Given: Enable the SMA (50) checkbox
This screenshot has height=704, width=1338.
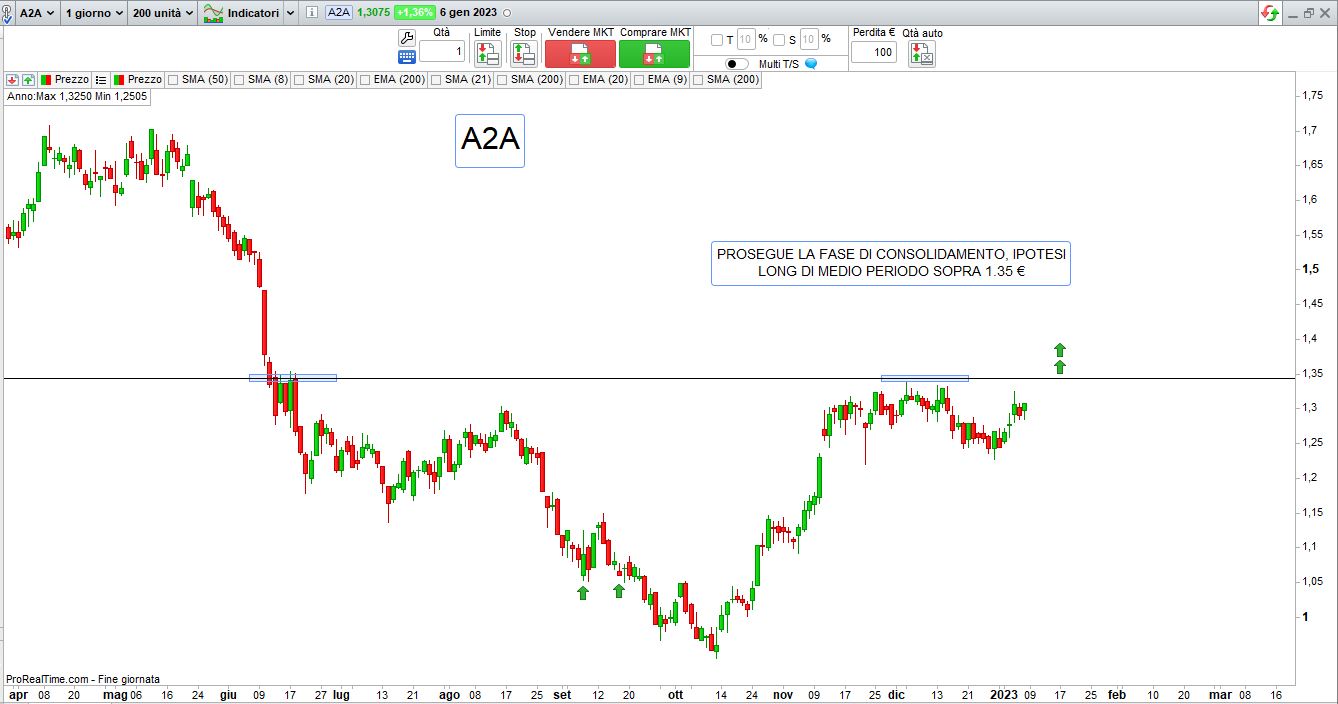Looking at the screenshot, I should coord(174,79).
